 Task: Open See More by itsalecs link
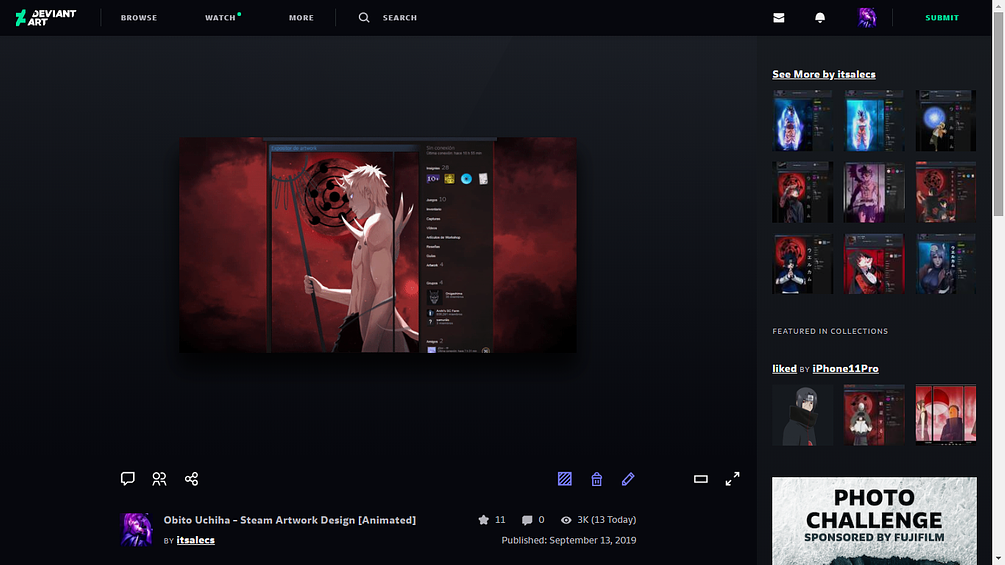click(824, 74)
